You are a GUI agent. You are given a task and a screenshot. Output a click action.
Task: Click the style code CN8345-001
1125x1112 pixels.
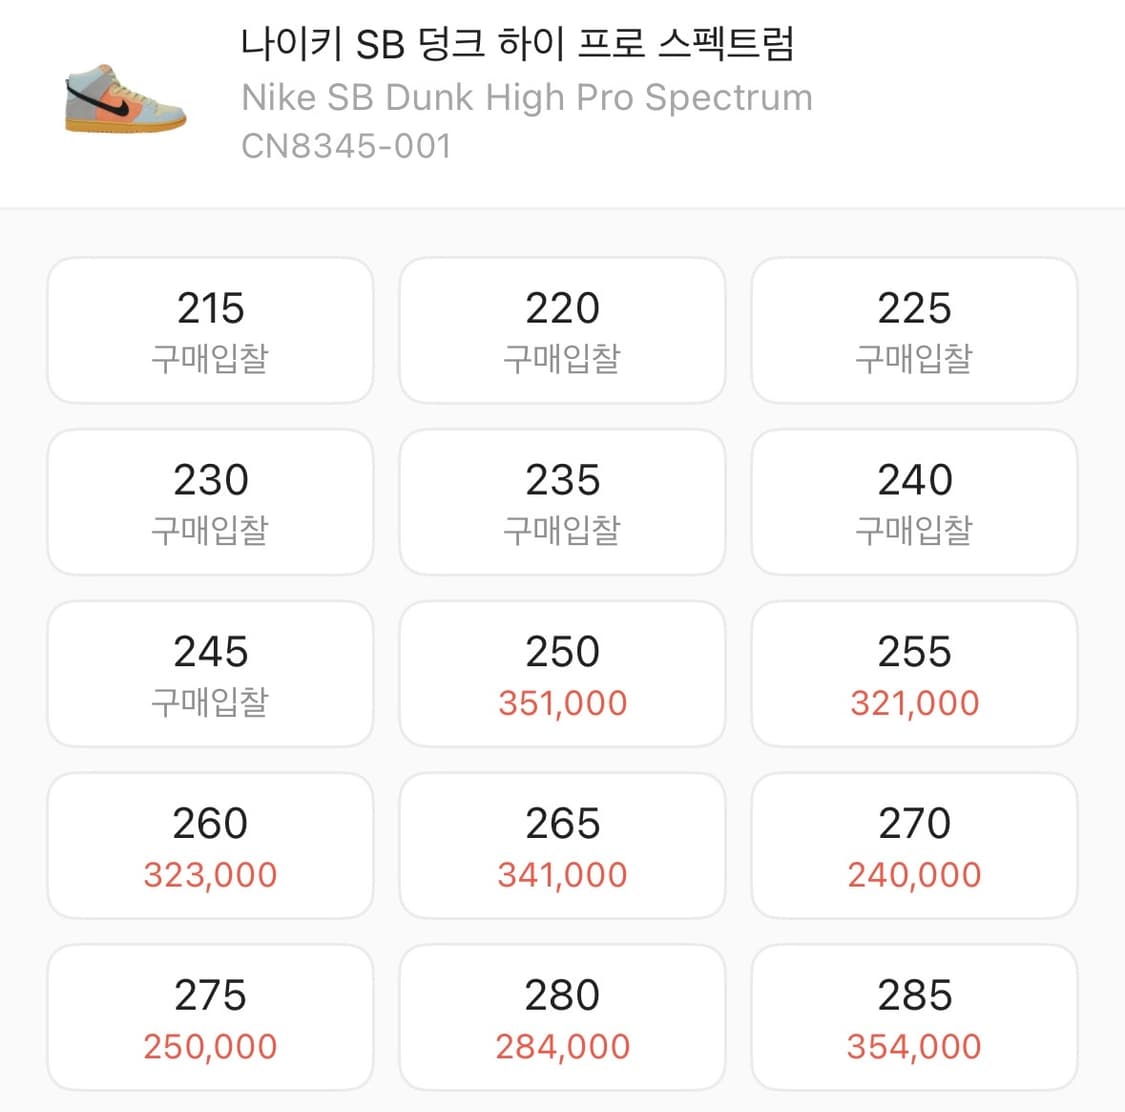click(345, 146)
